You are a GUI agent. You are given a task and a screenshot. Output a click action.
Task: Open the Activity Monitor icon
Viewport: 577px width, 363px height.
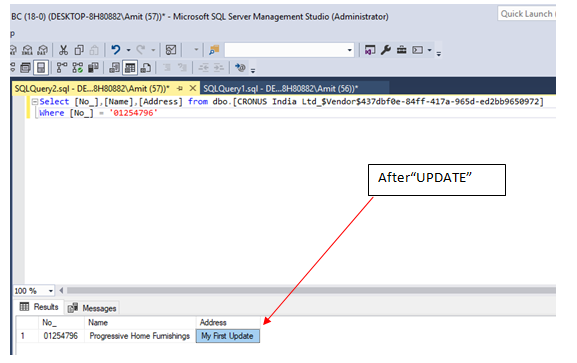171,50
